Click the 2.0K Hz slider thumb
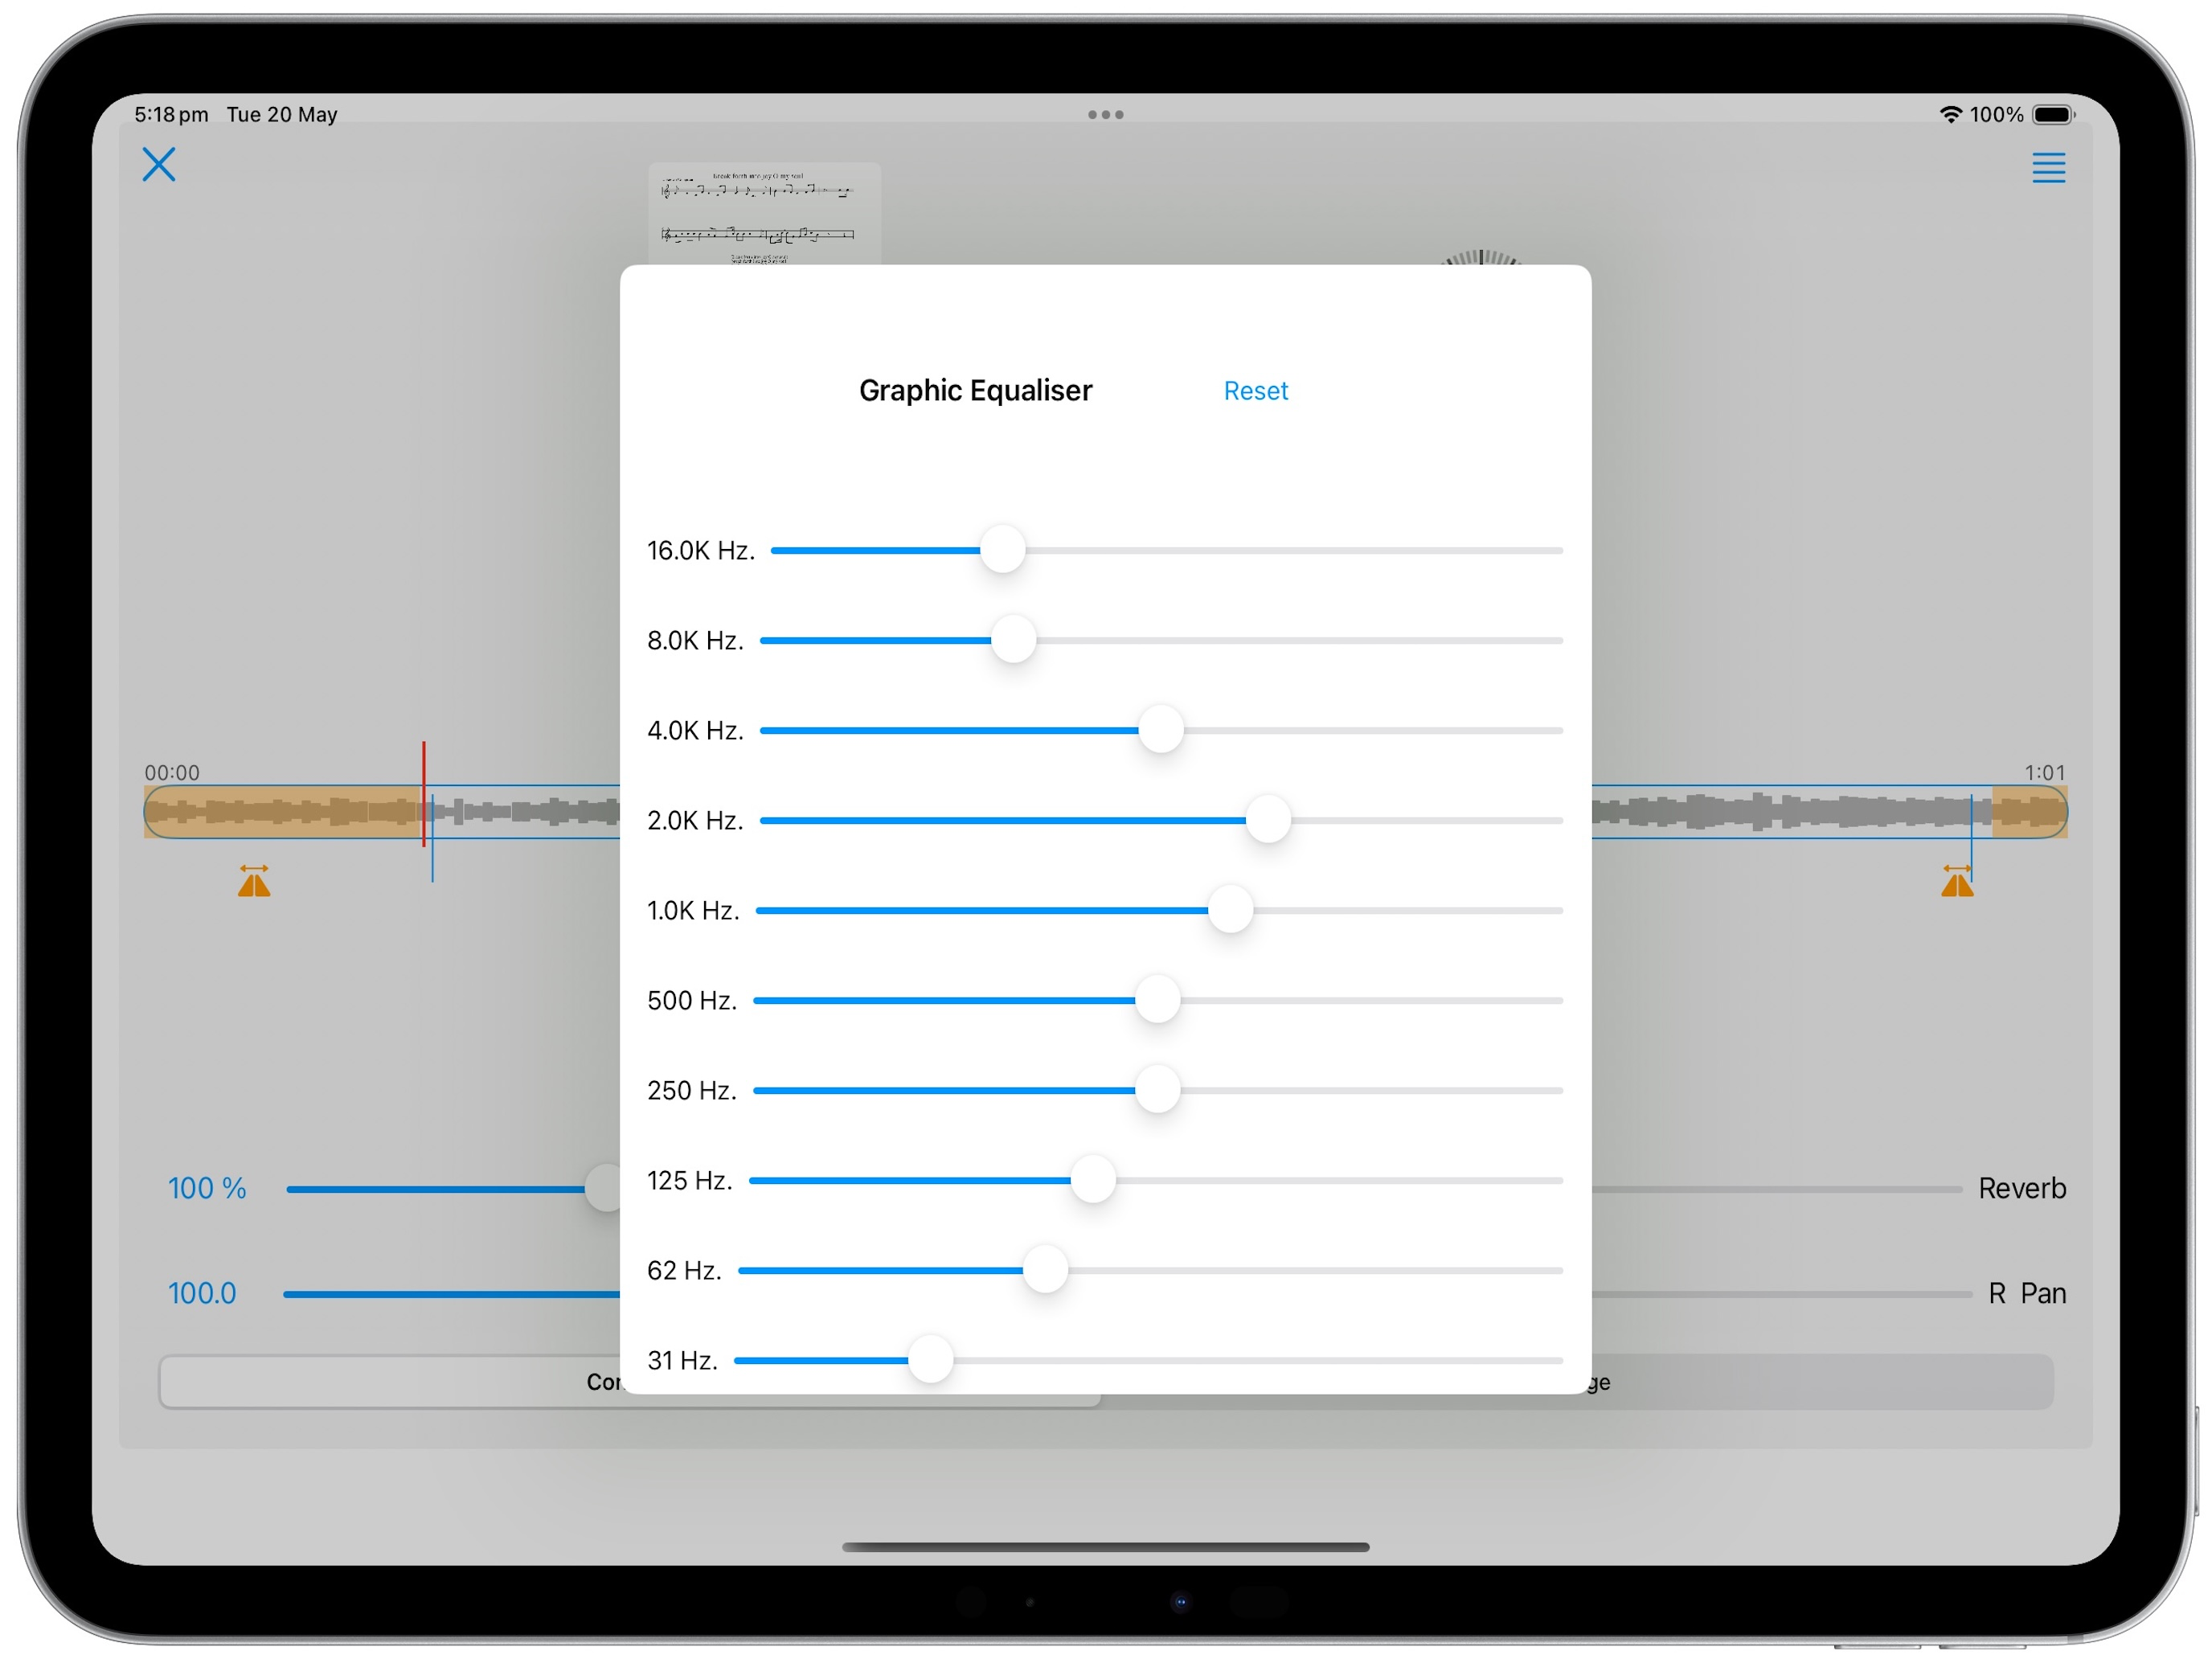 tap(1268, 820)
